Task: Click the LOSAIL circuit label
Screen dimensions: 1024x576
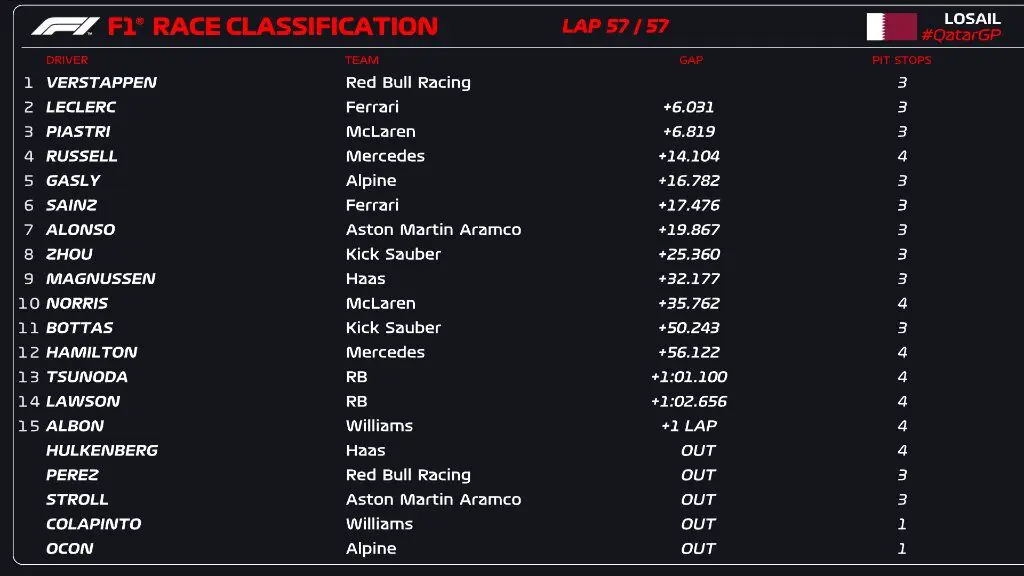Action: (x=972, y=19)
